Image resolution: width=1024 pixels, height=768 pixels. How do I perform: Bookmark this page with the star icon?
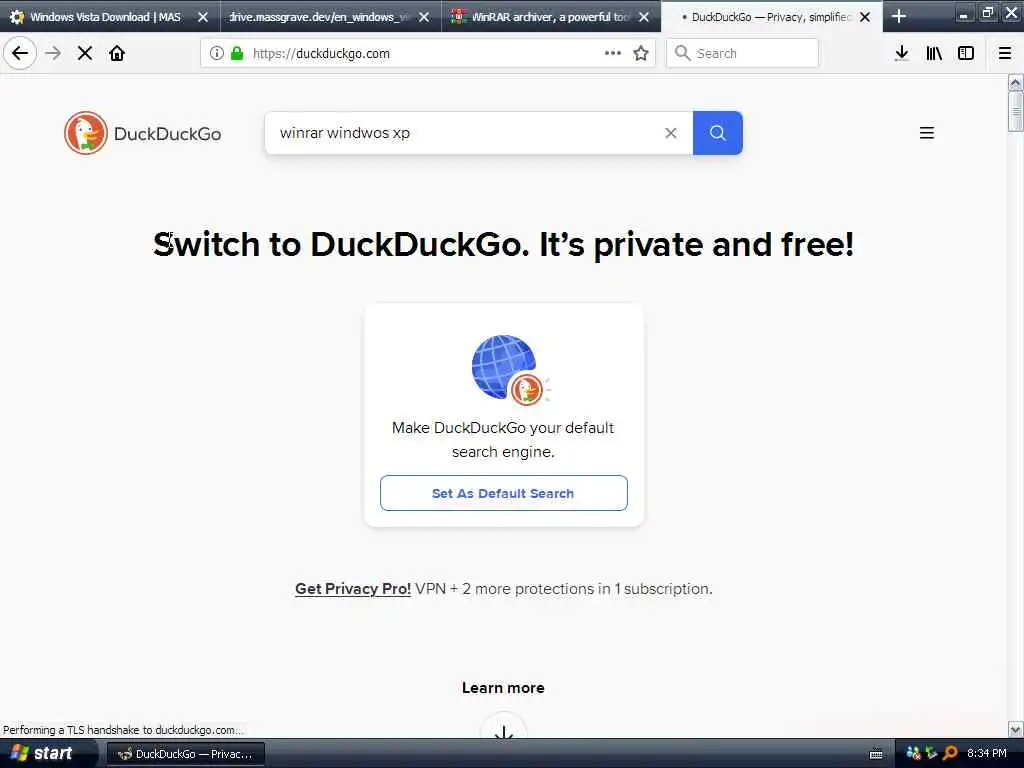coord(641,53)
